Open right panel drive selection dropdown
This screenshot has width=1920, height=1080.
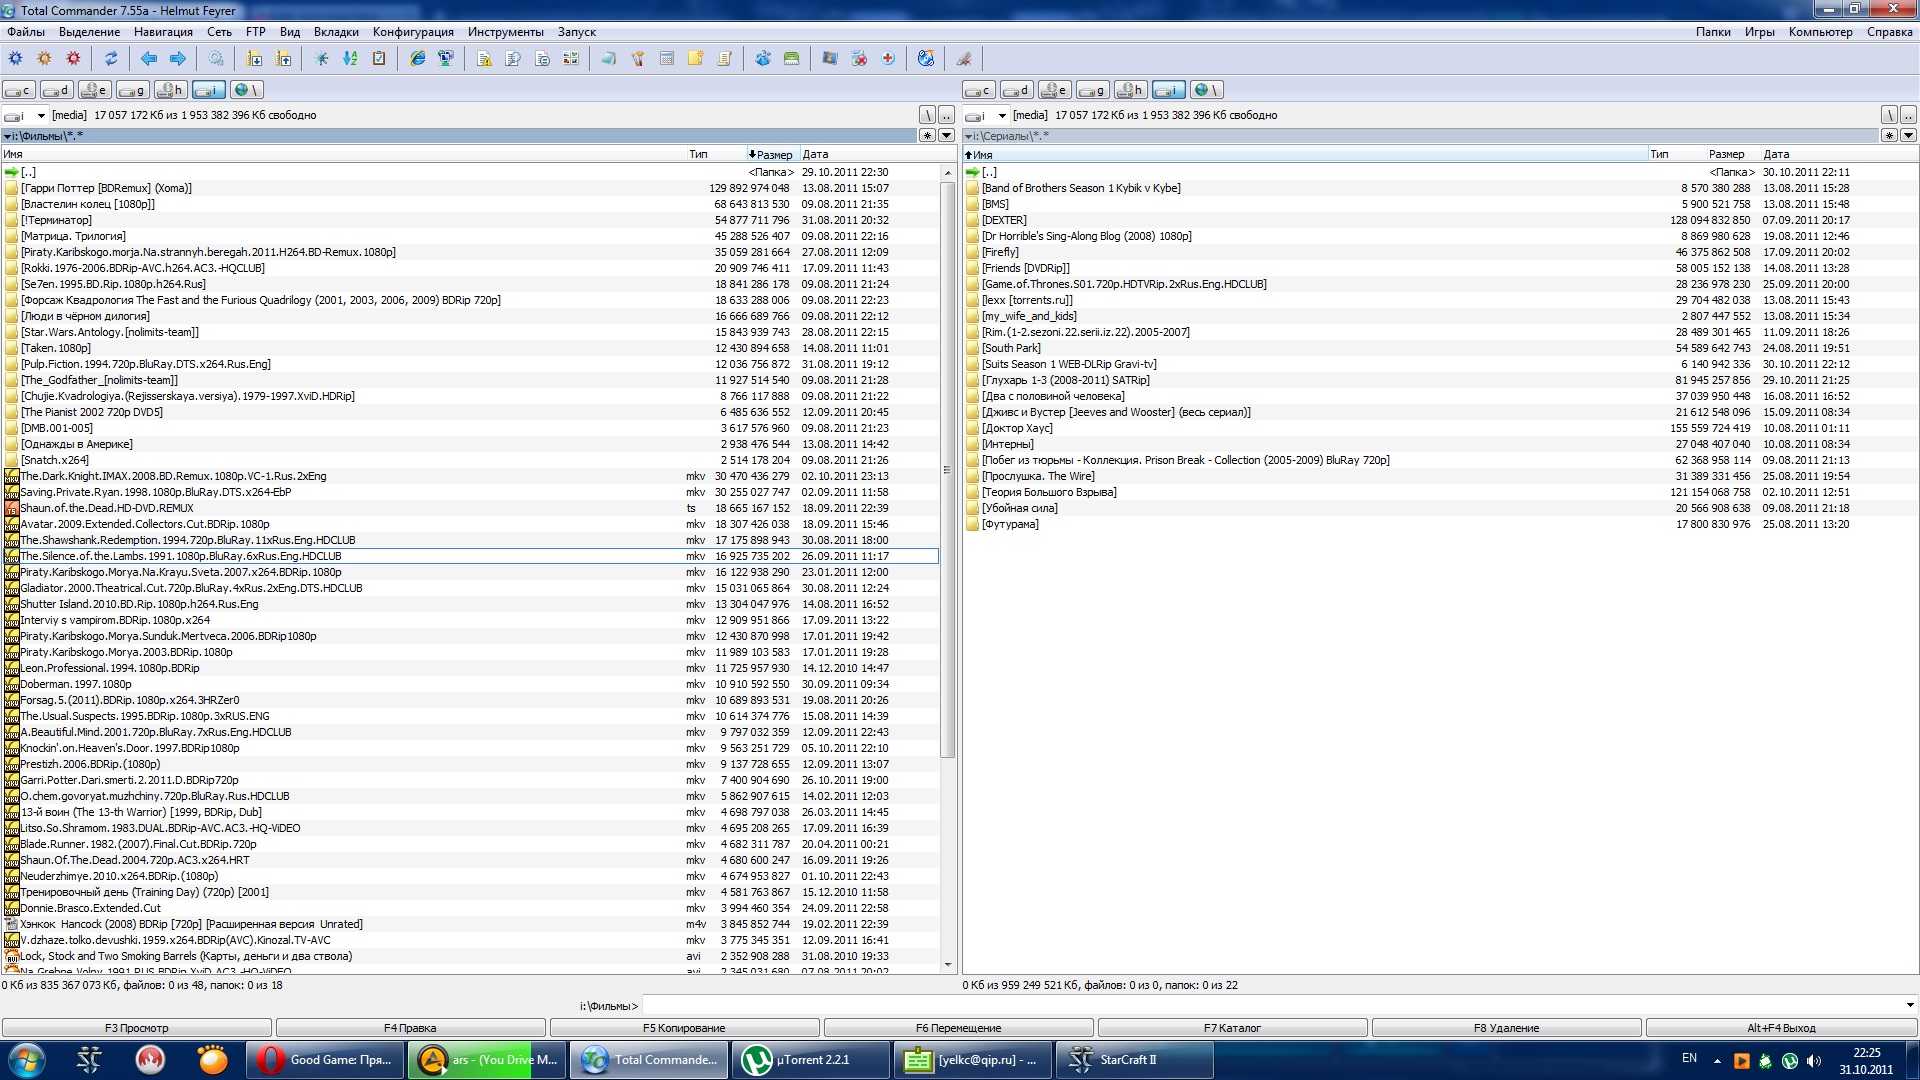click(x=986, y=115)
